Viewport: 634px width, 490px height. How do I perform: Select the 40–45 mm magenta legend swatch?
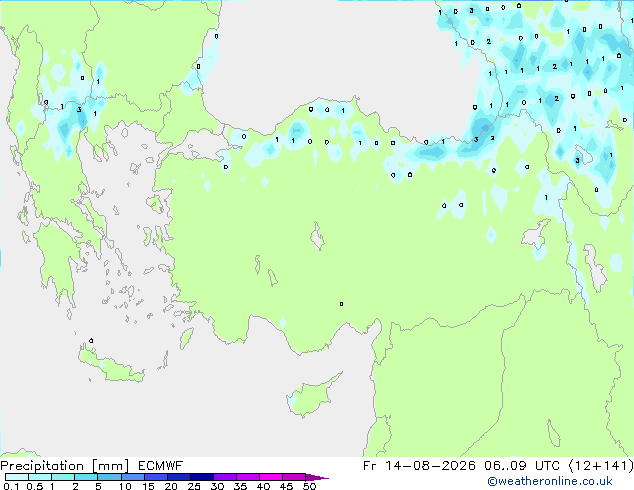tap(271, 477)
